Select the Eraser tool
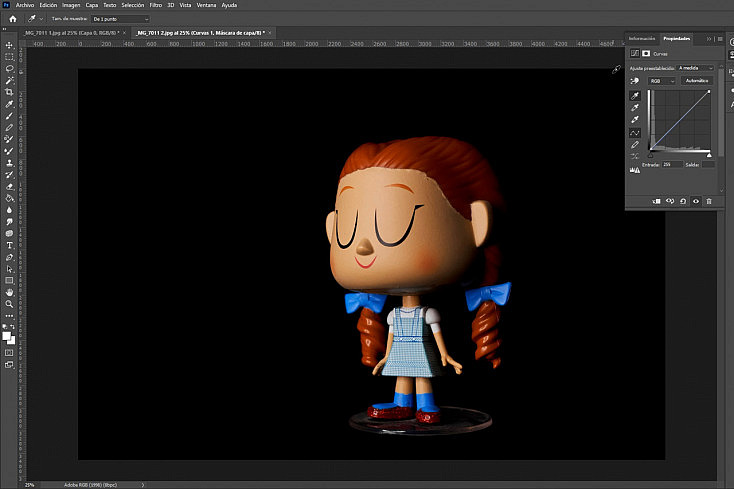This screenshot has height=489, width=734. pyautogui.click(x=9, y=187)
